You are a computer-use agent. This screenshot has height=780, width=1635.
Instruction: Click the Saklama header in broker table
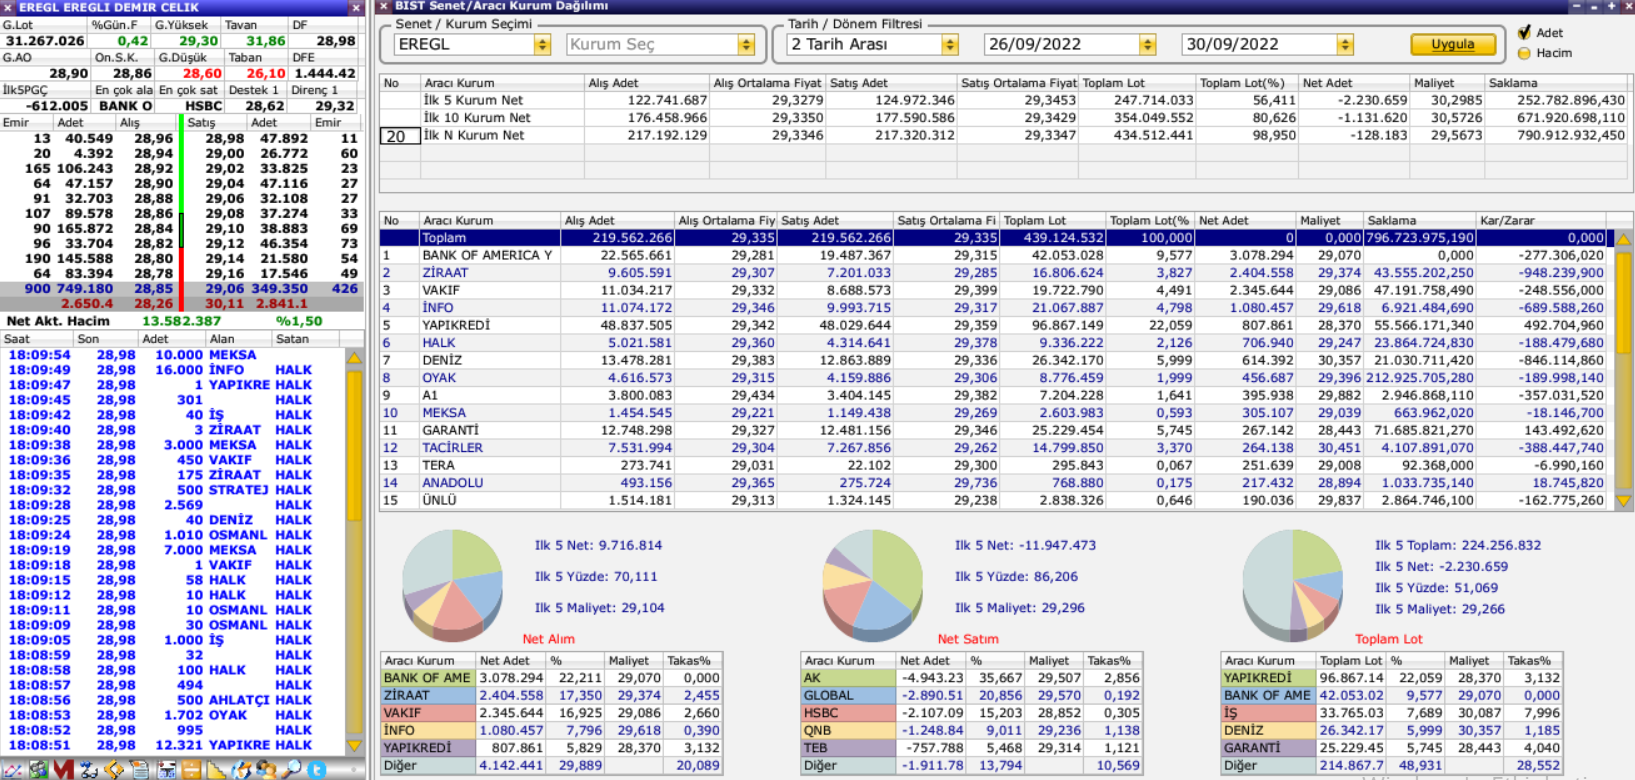click(x=1420, y=220)
